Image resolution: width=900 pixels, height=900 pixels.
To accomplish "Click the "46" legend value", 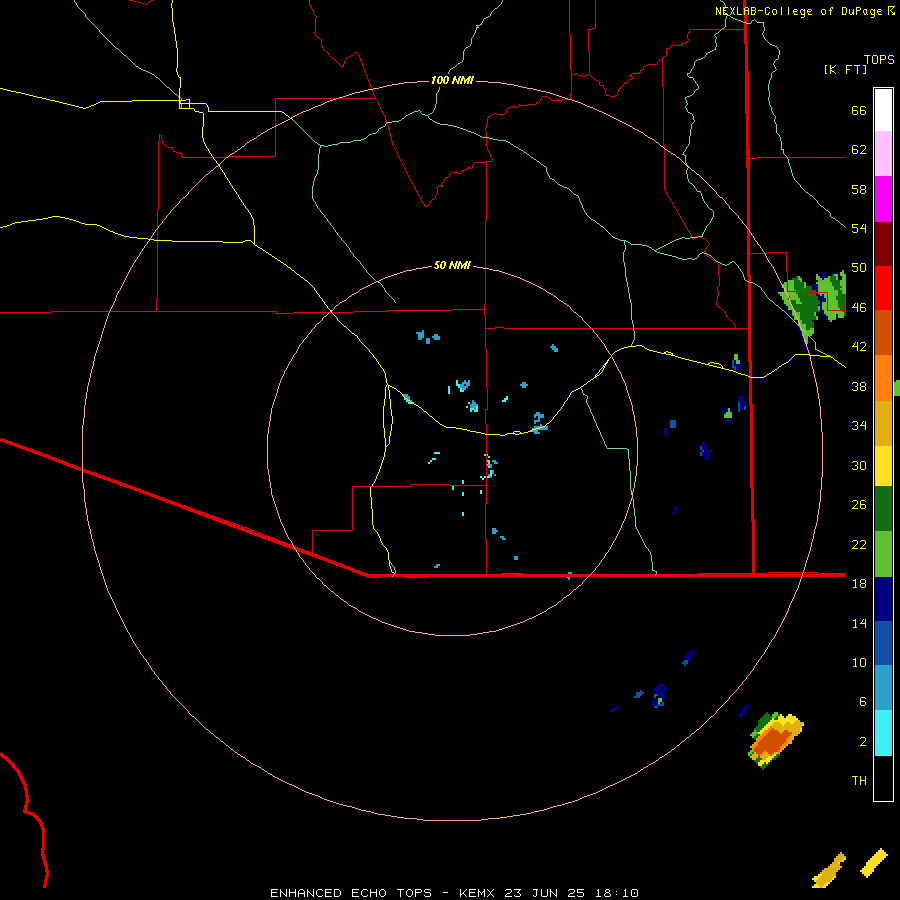I will [x=859, y=308].
